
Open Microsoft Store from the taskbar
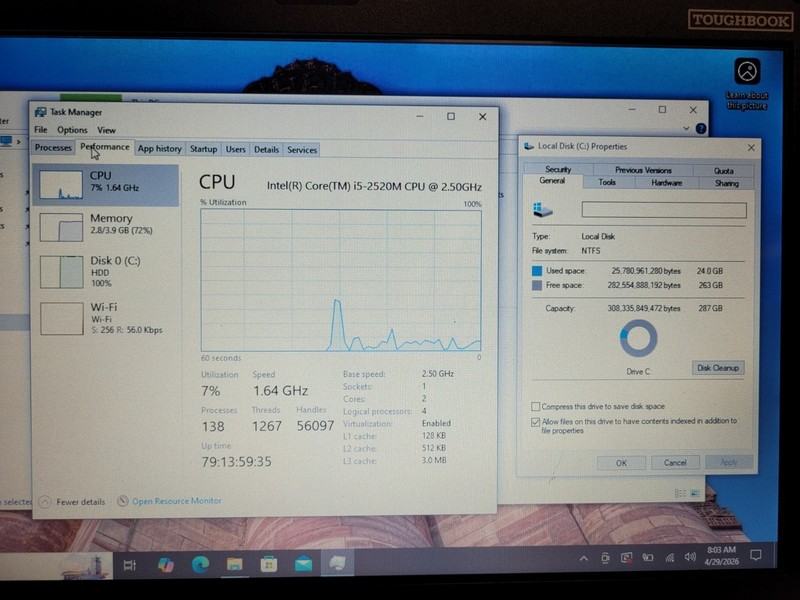click(269, 564)
